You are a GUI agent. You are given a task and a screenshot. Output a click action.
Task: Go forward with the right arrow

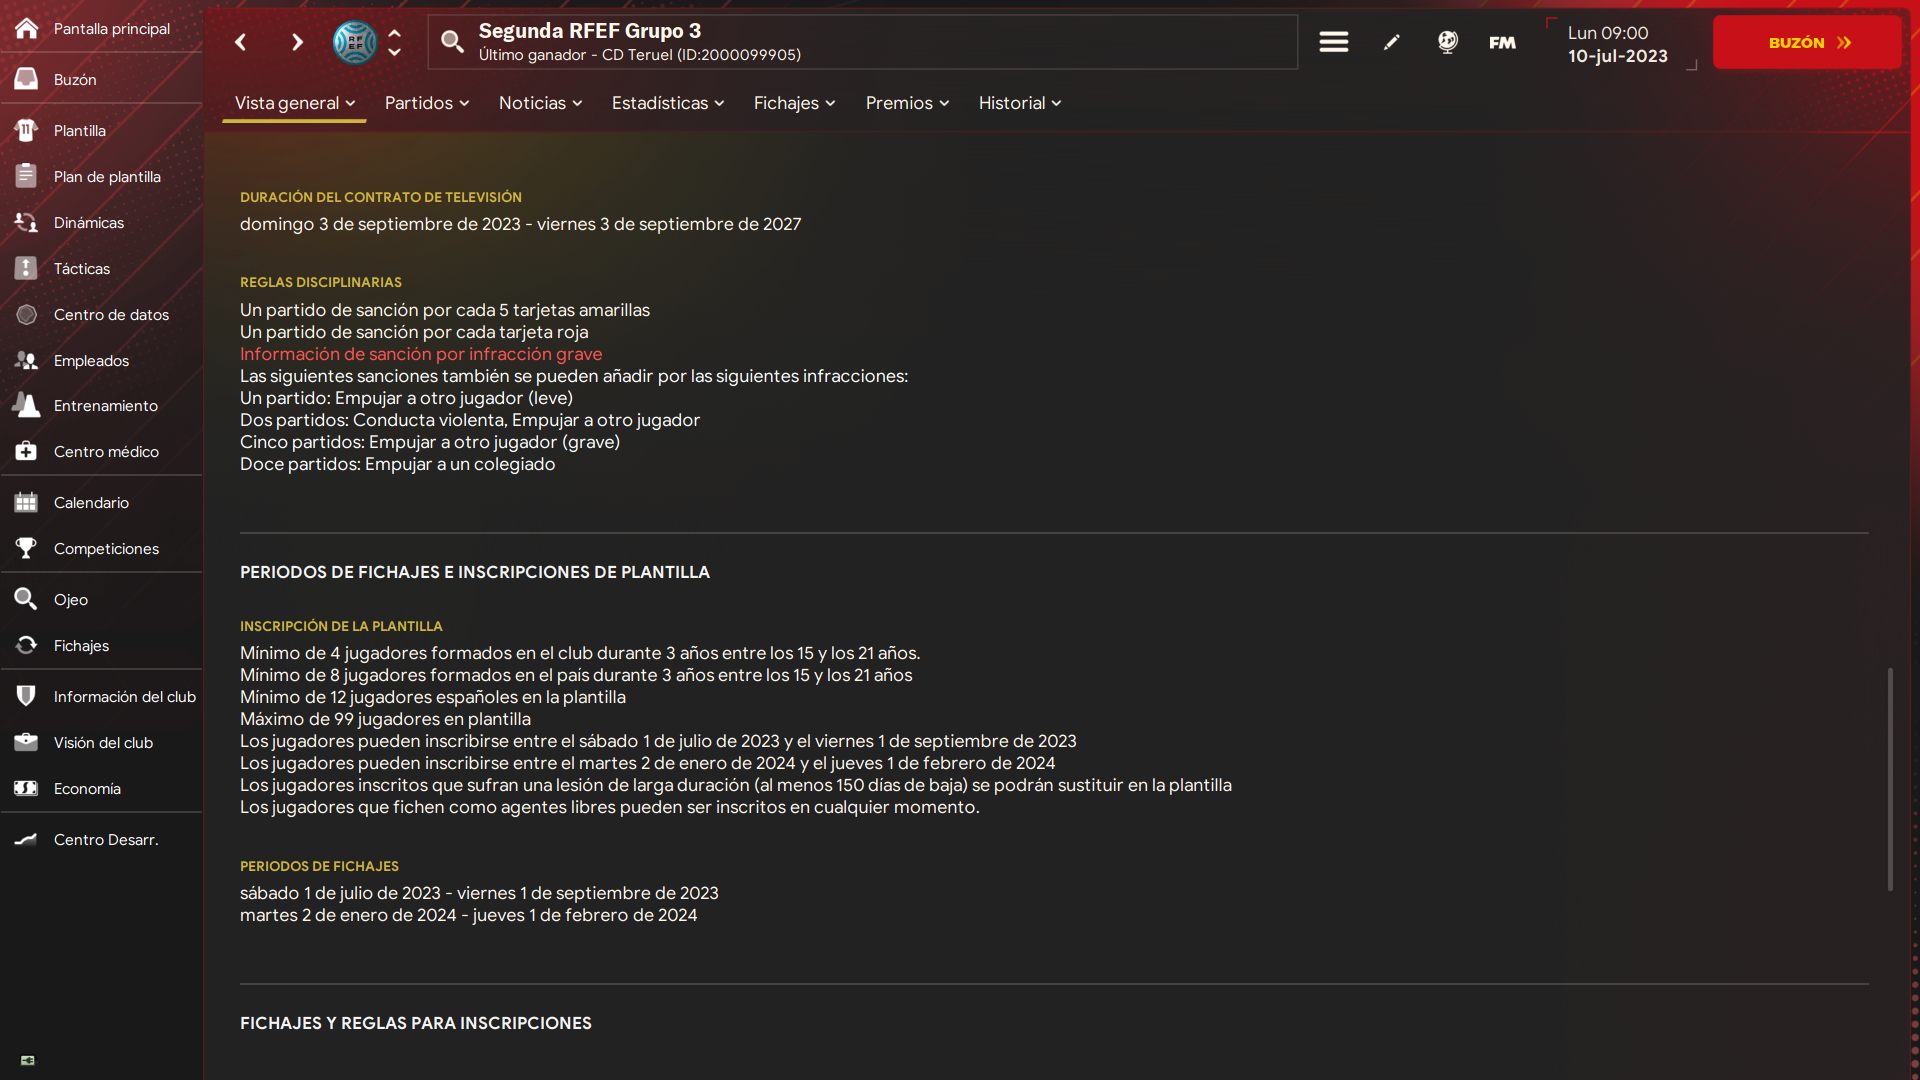[297, 42]
